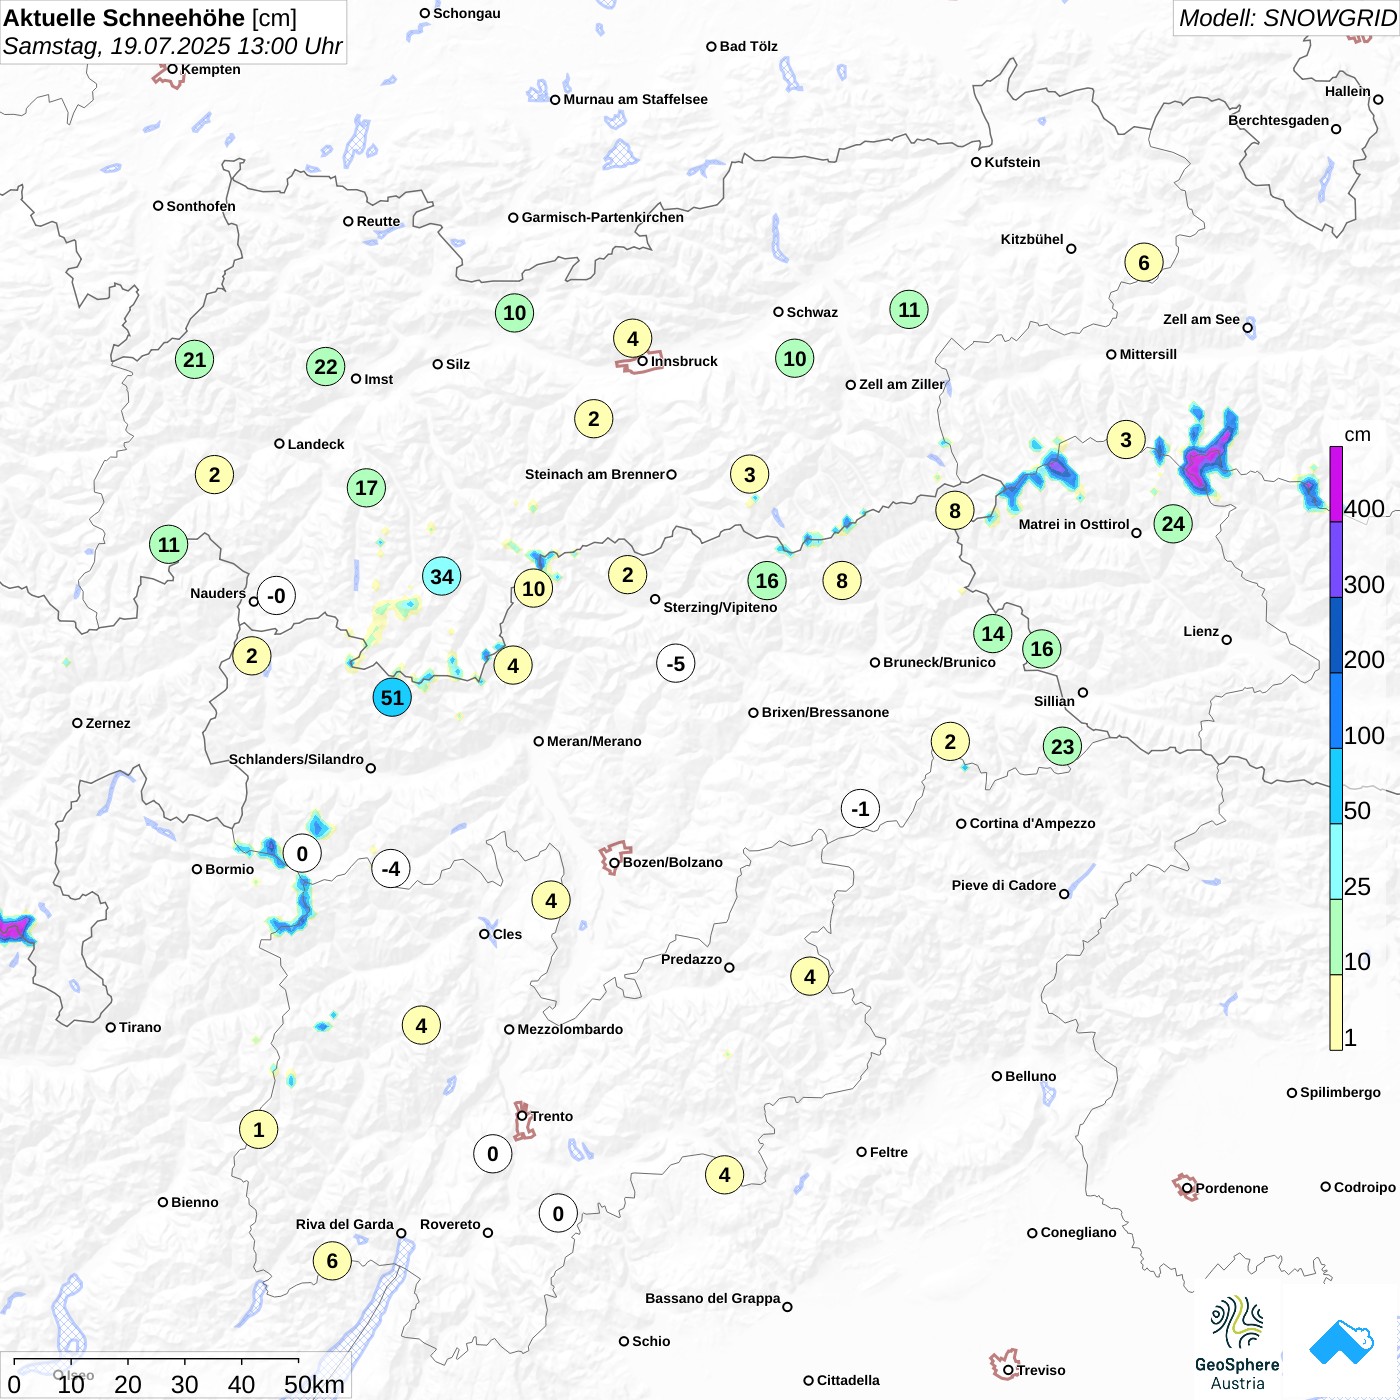Click the magenta 400 cm legend color

coord(1336,484)
